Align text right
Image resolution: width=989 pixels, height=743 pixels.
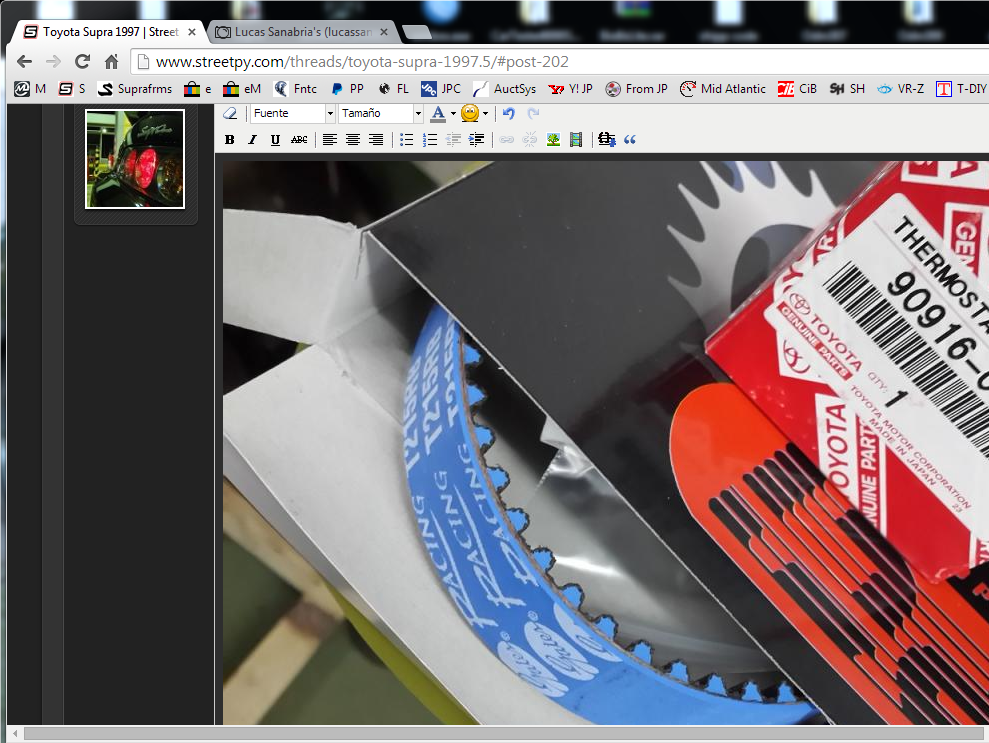[376, 140]
